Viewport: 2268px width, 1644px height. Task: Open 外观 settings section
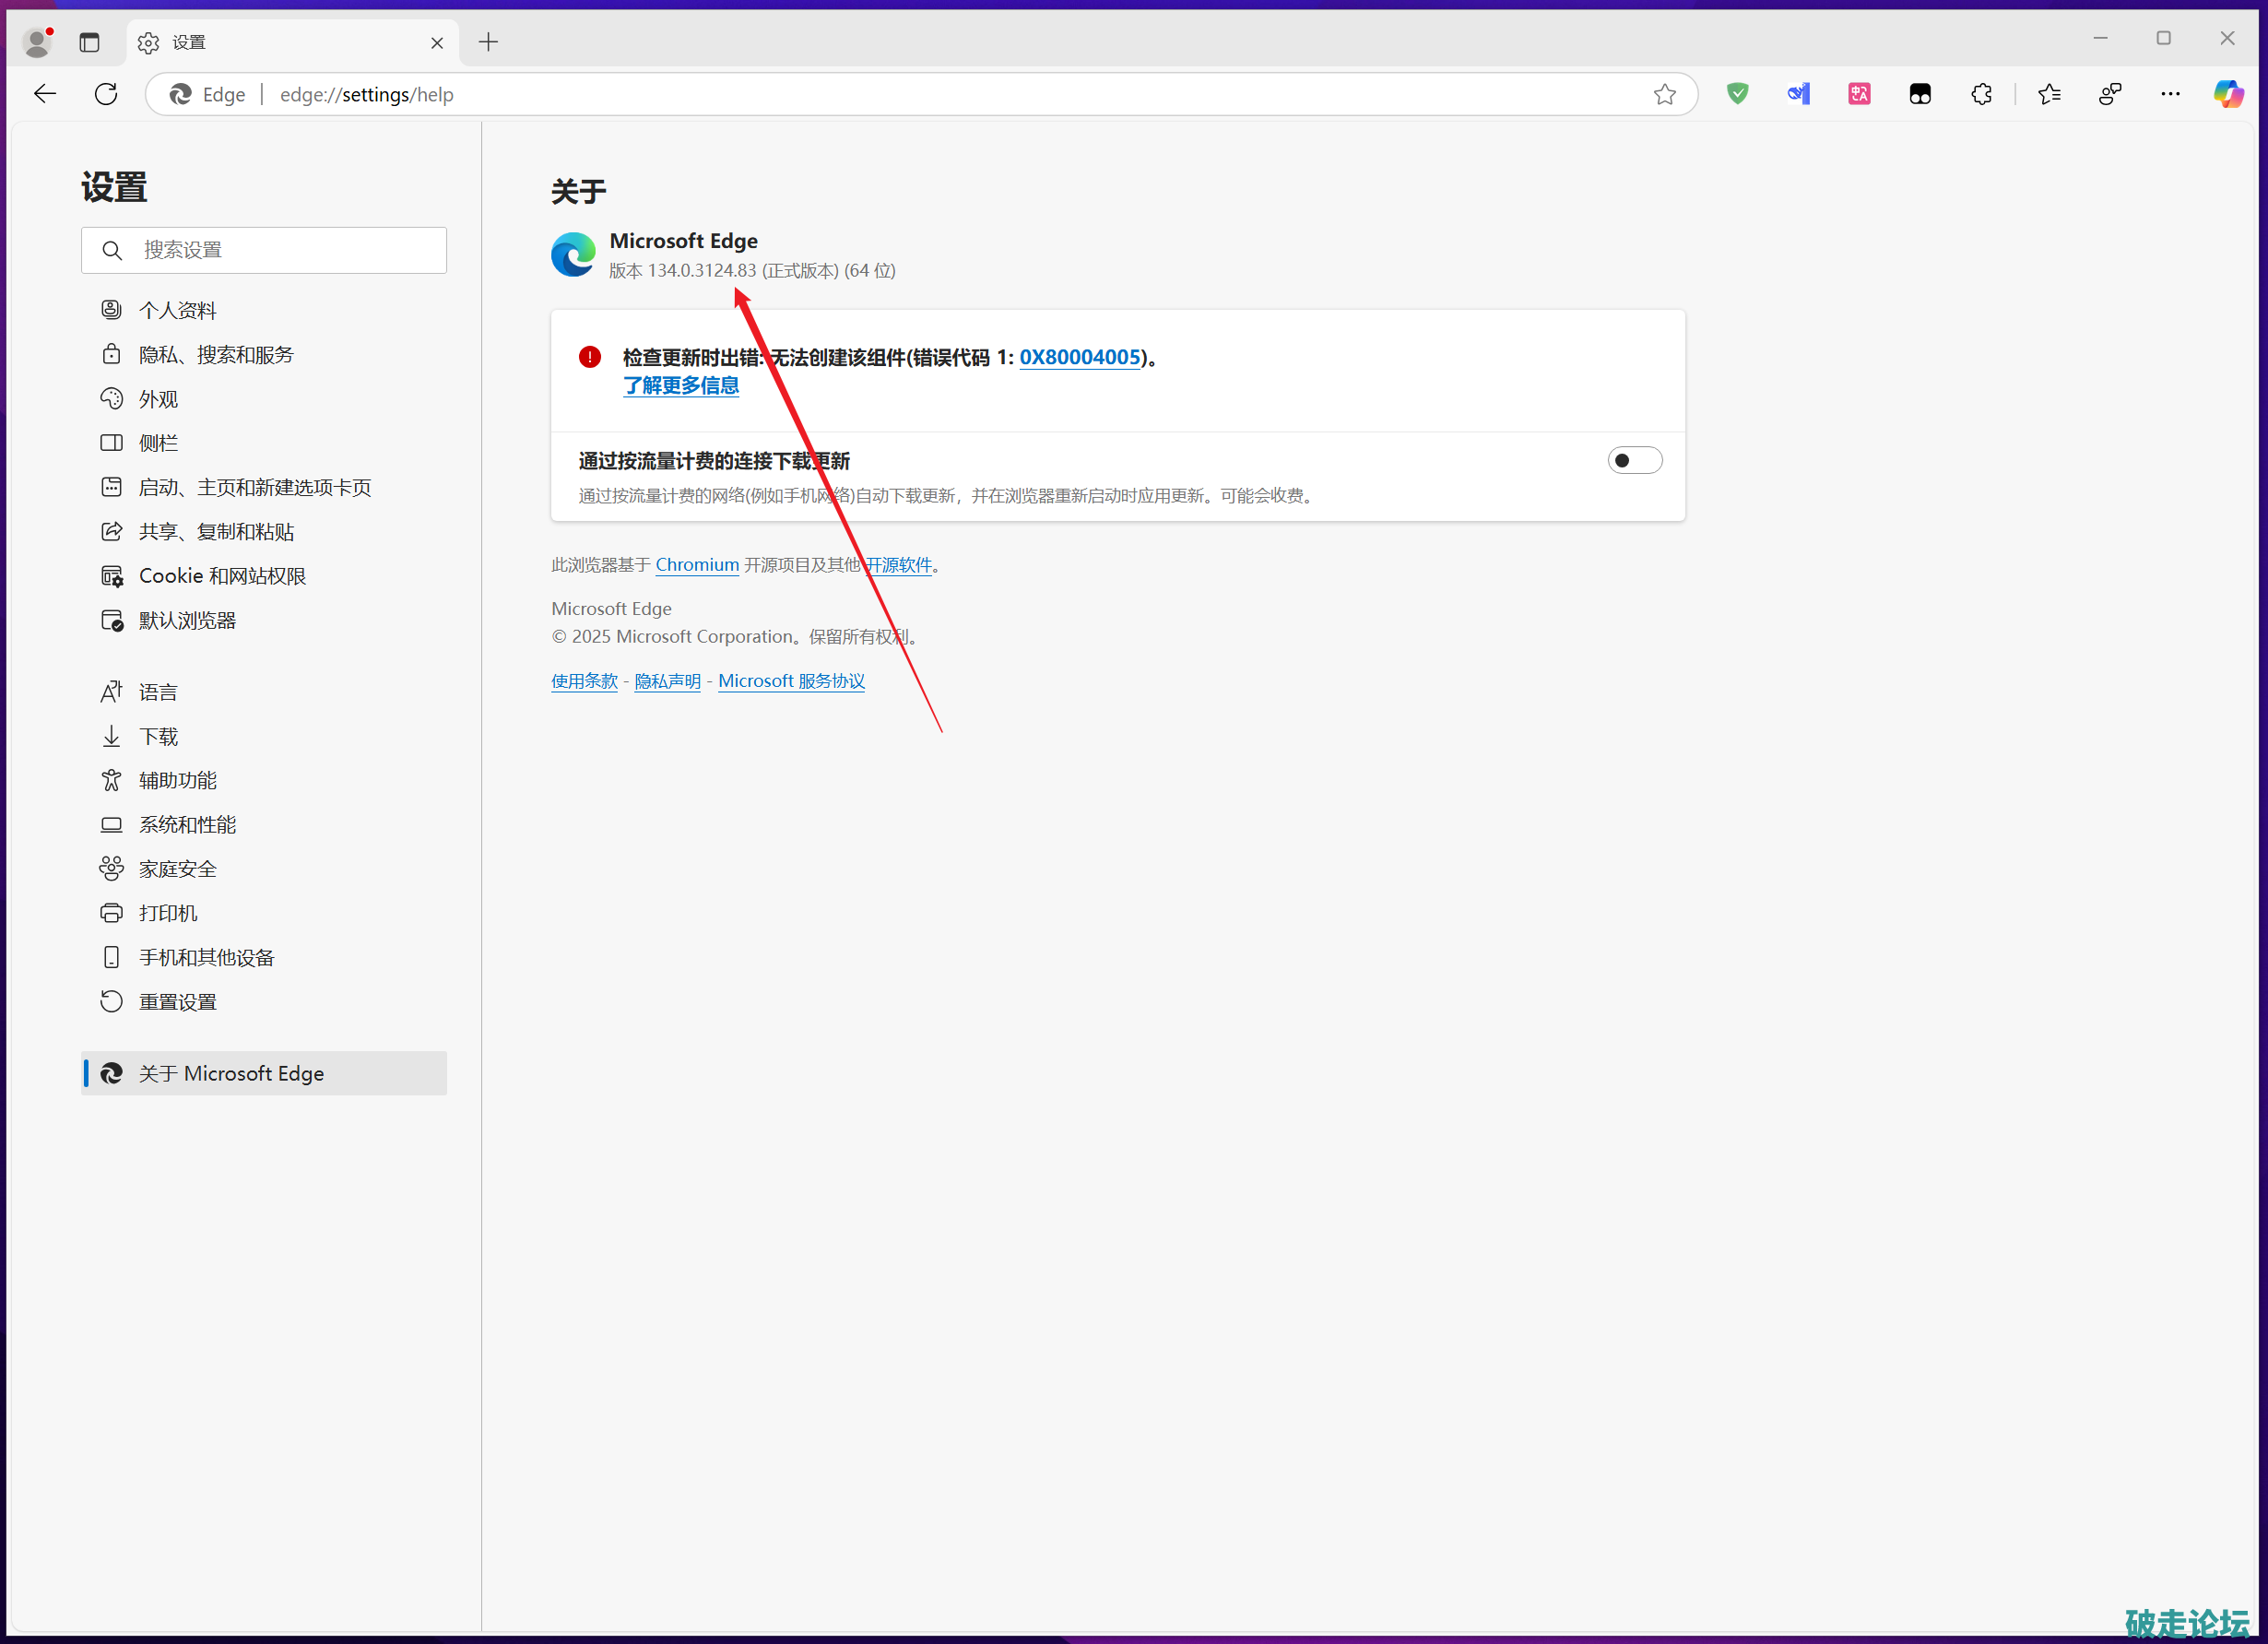click(x=158, y=399)
